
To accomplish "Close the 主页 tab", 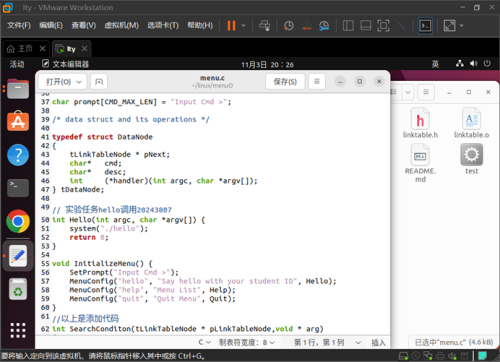I will pos(42,49).
